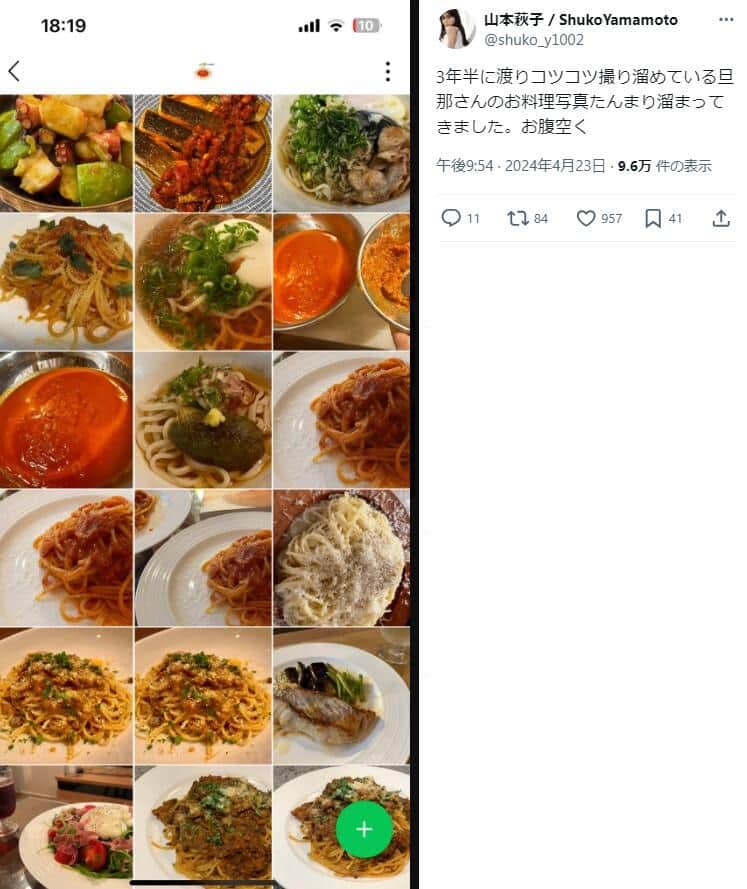Open the octopus and avocado salad photo
This screenshot has width=747, height=889.
tap(66, 153)
